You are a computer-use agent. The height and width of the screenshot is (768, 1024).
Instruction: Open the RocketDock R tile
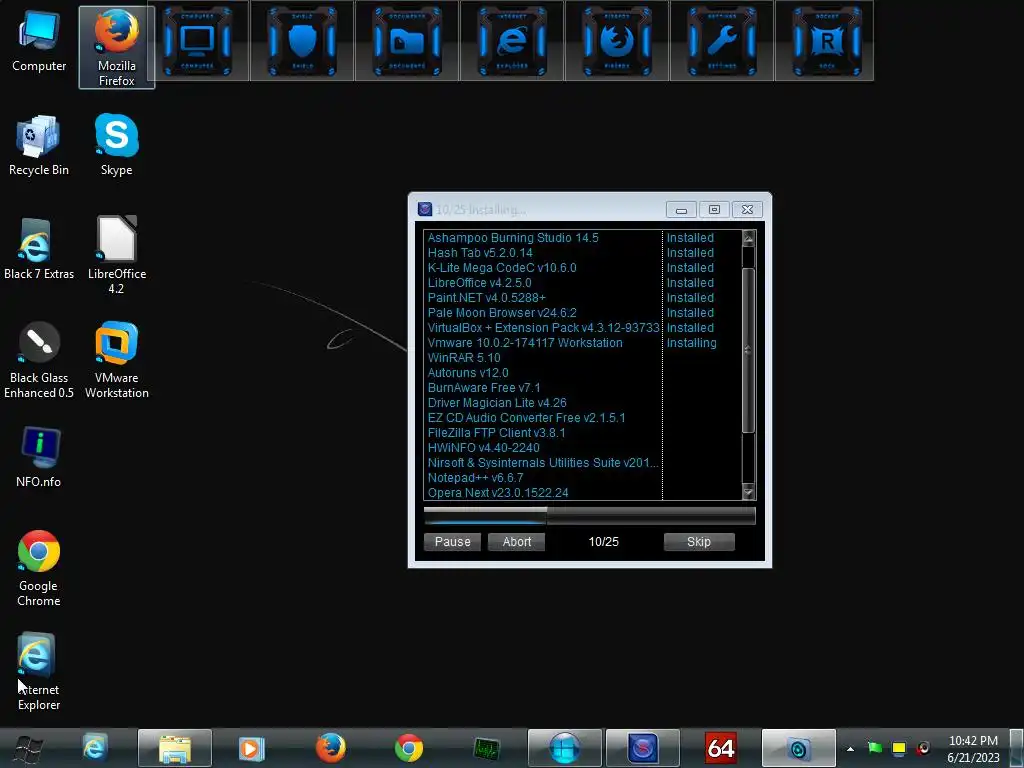[826, 41]
